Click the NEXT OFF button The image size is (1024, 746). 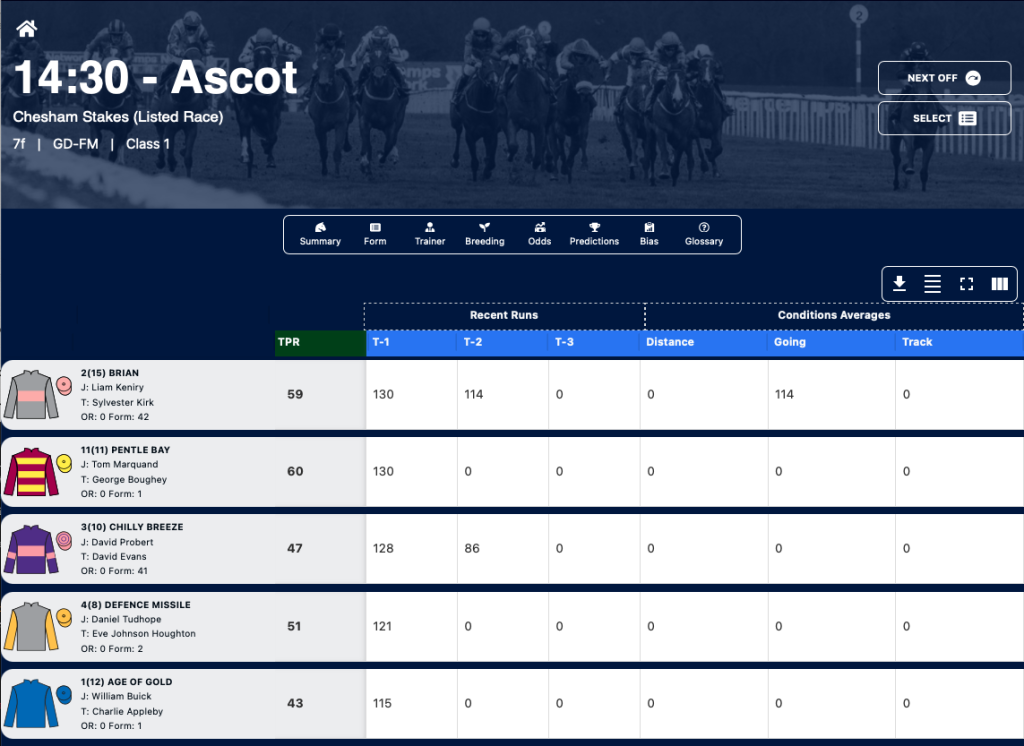944,78
